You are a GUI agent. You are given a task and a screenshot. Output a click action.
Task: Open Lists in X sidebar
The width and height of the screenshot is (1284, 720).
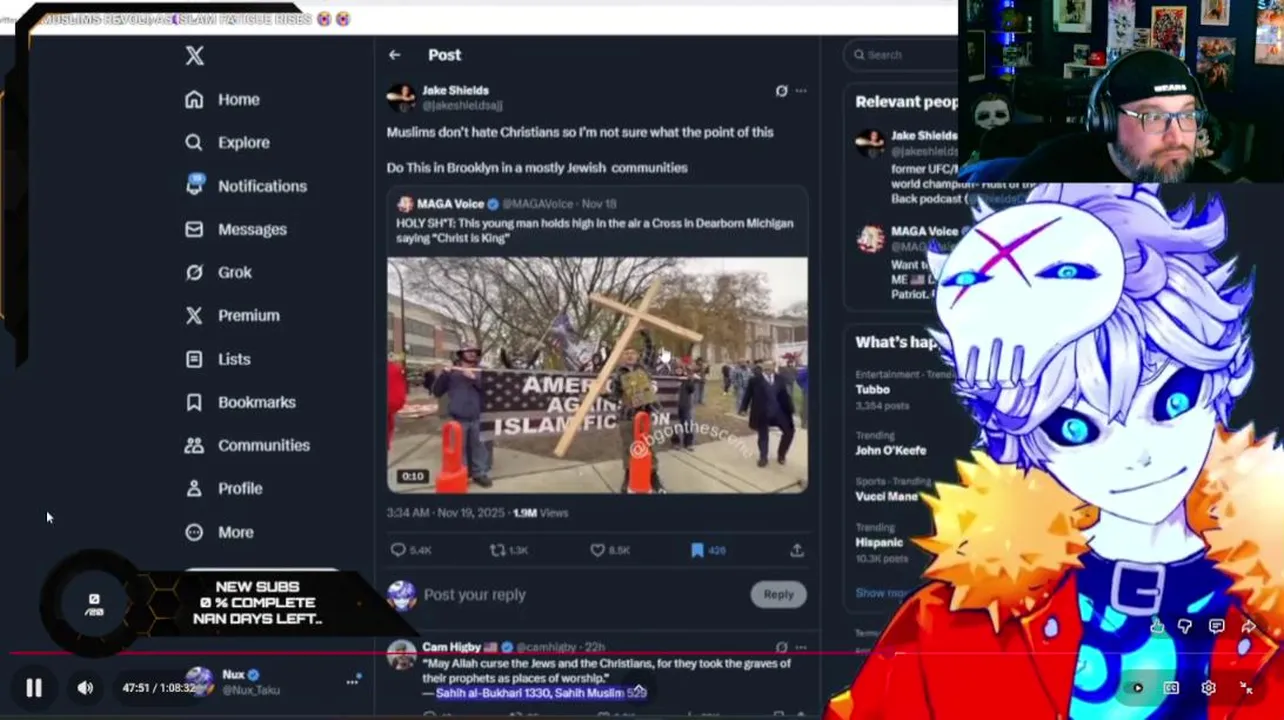point(218,359)
